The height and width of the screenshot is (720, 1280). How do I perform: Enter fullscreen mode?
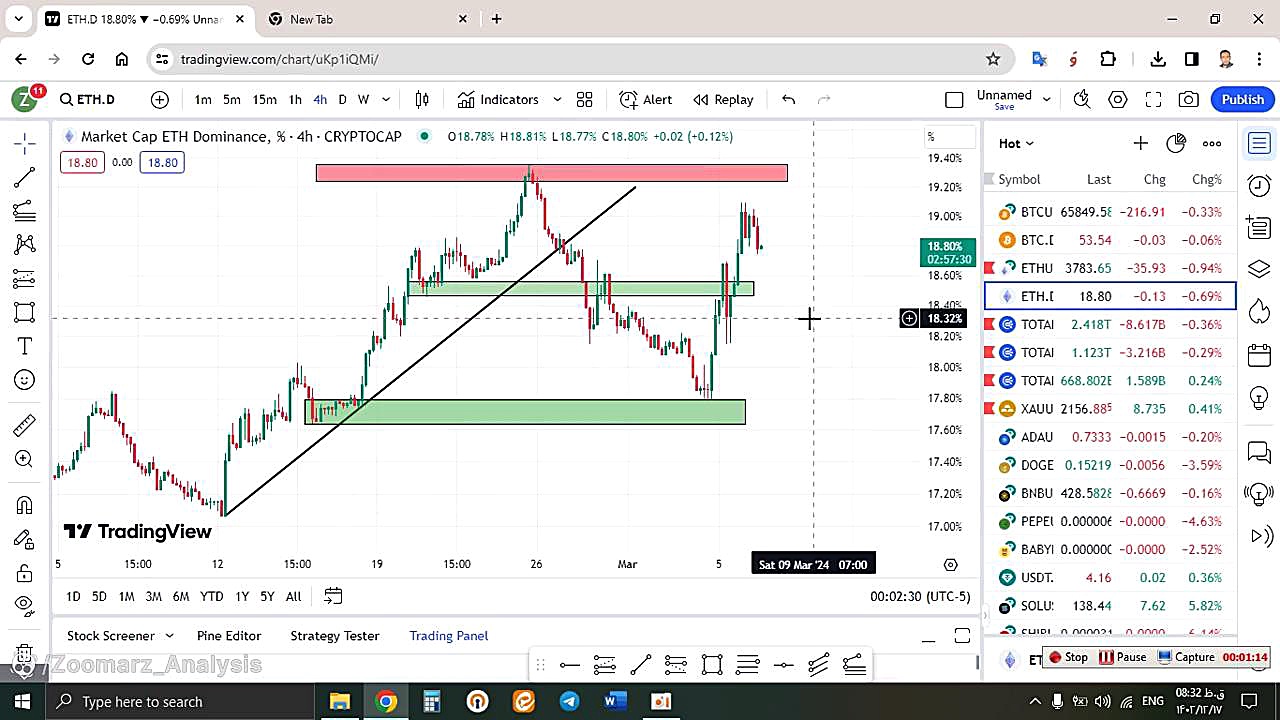(x=1153, y=99)
